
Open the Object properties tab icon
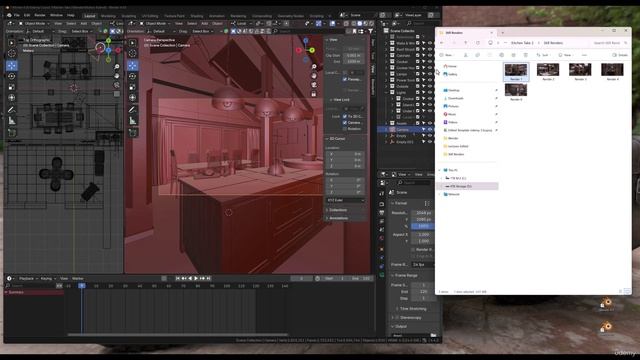(x=382, y=249)
